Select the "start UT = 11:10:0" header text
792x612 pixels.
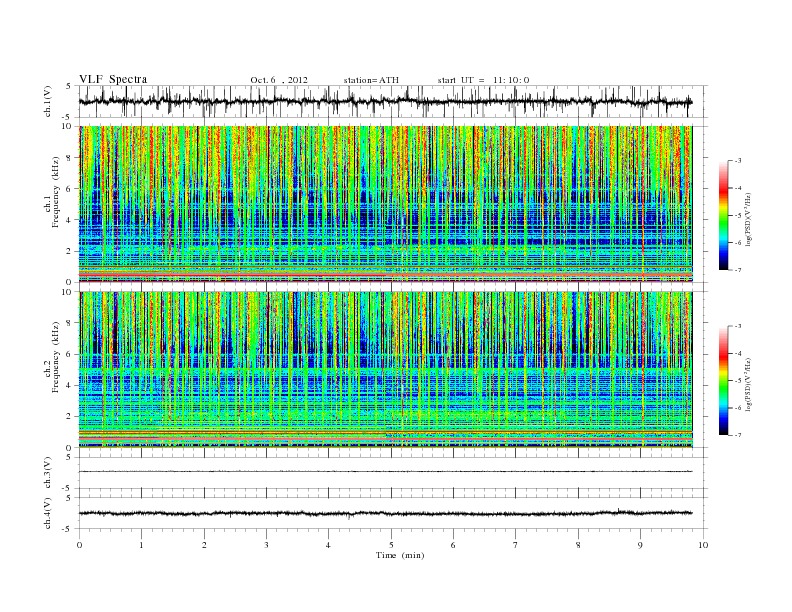pos(483,80)
